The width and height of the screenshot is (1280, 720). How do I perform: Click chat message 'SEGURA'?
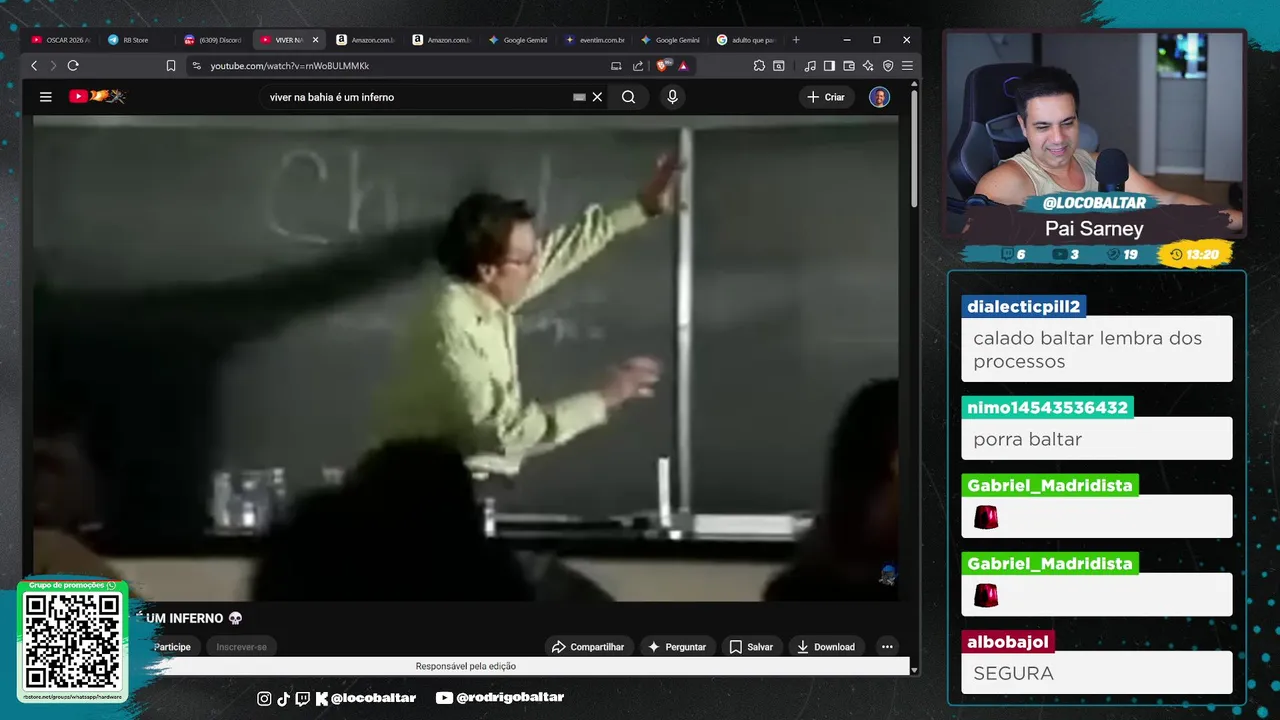click(1013, 673)
